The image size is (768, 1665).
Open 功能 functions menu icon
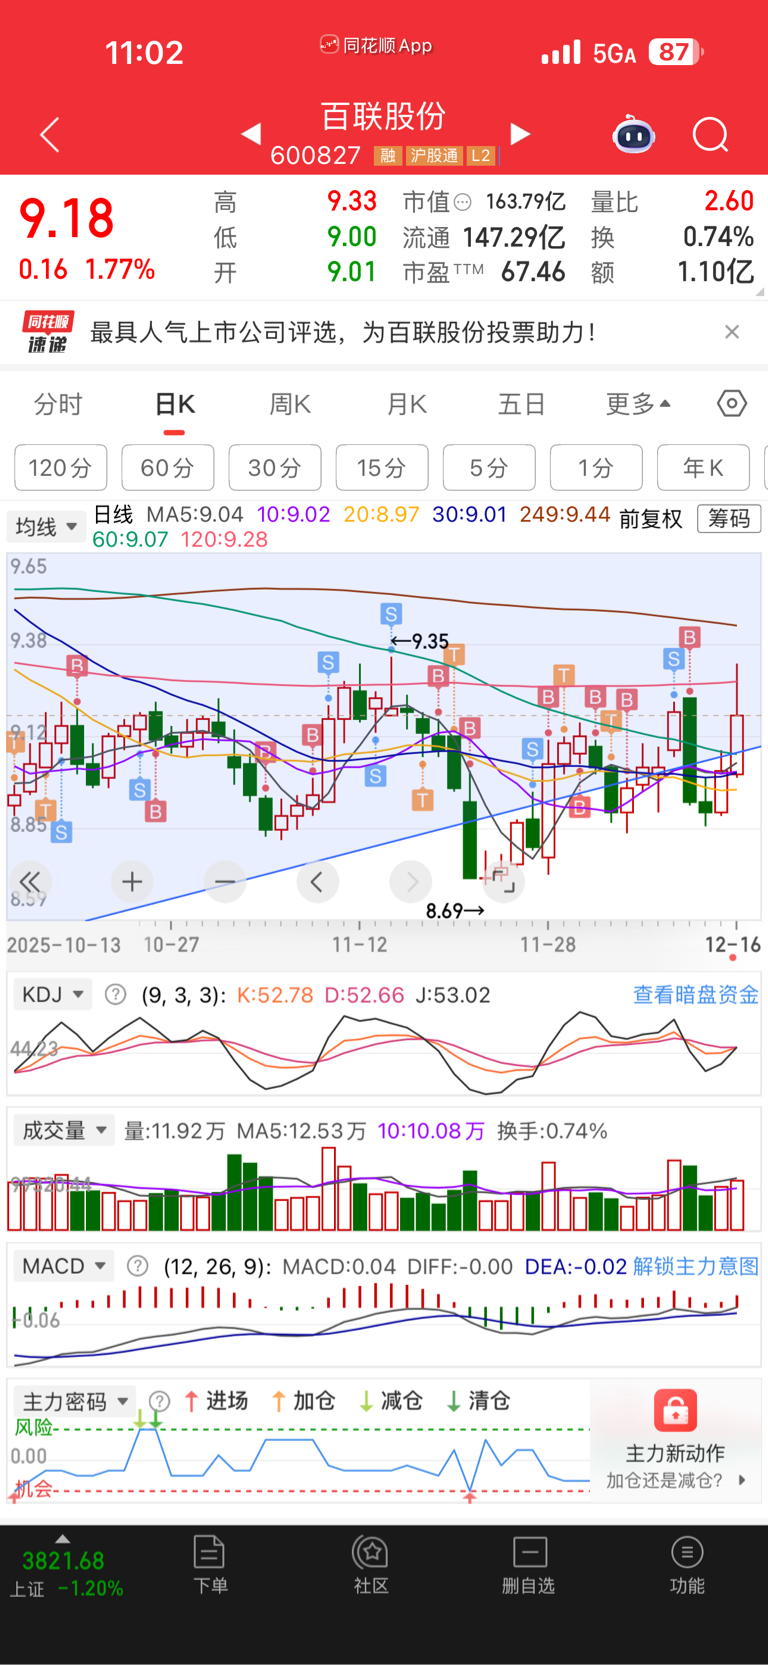pyautogui.click(x=687, y=1564)
